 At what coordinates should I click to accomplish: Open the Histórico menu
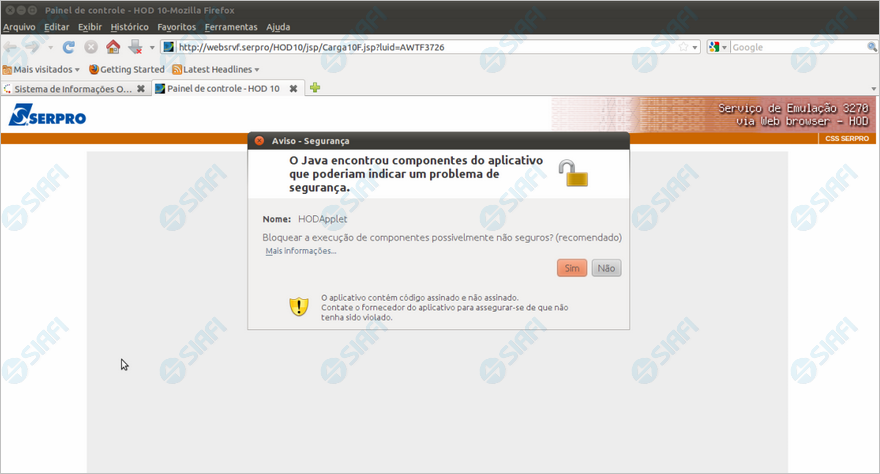[x=130, y=27]
